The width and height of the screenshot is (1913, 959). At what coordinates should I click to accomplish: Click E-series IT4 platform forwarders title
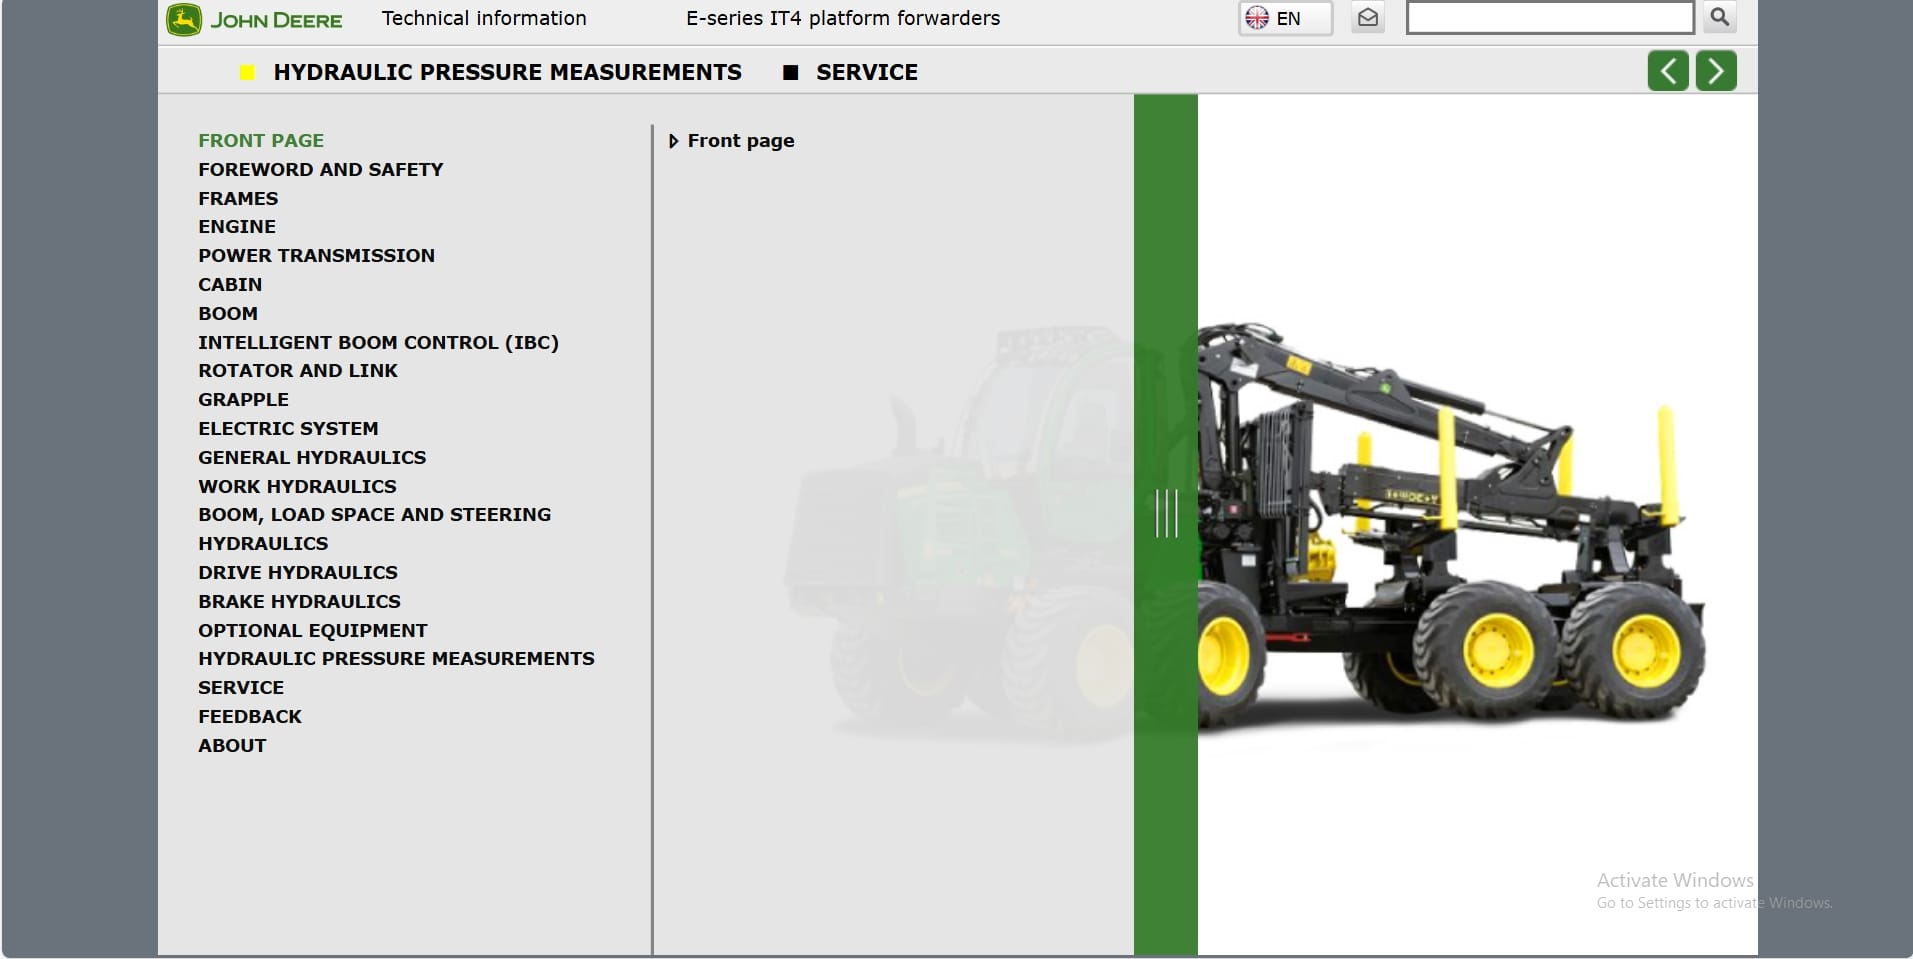(x=843, y=18)
